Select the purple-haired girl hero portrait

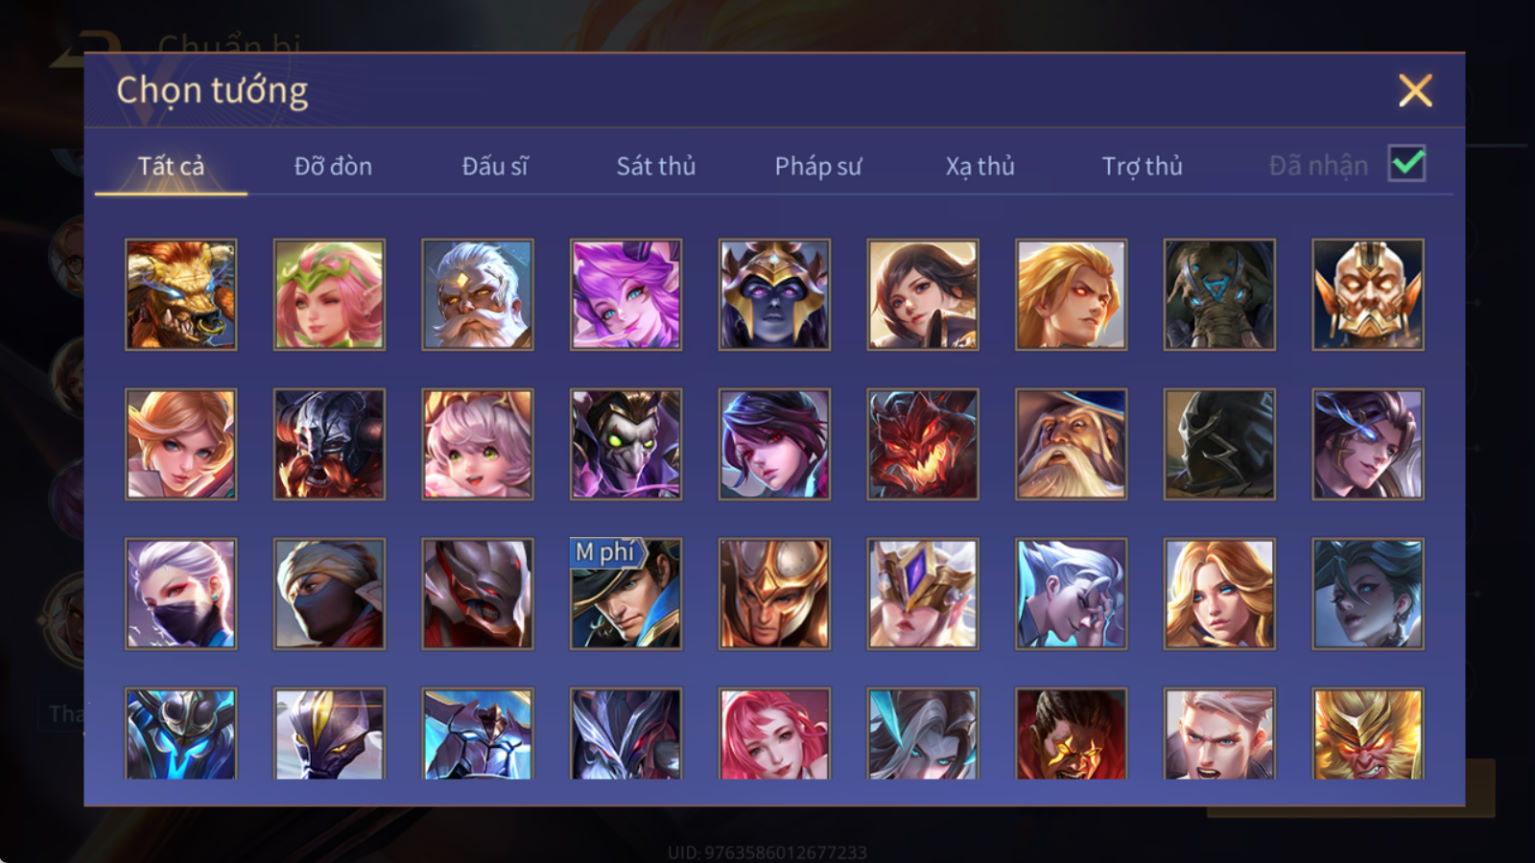coord(626,295)
